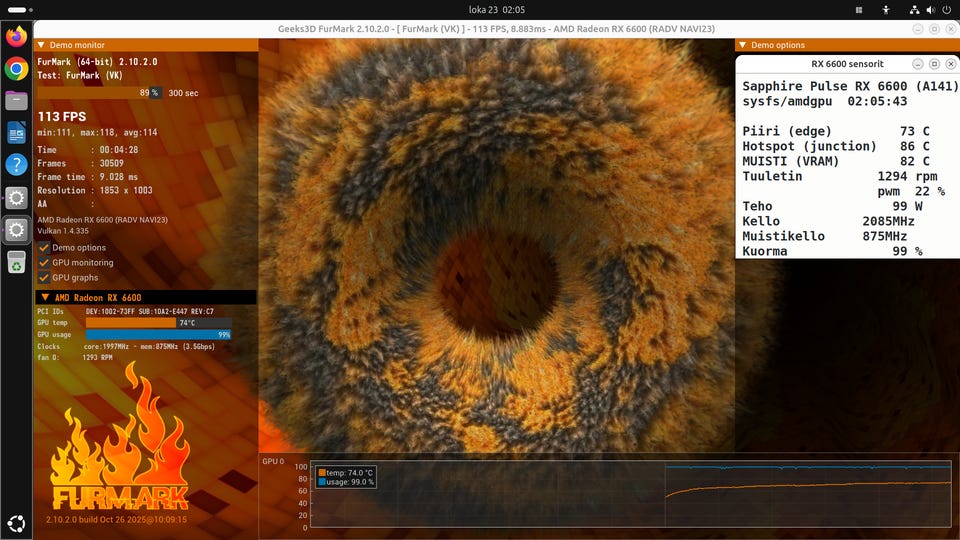Click the FurMark window title bar text
960x540 pixels.
[x=497, y=29]
